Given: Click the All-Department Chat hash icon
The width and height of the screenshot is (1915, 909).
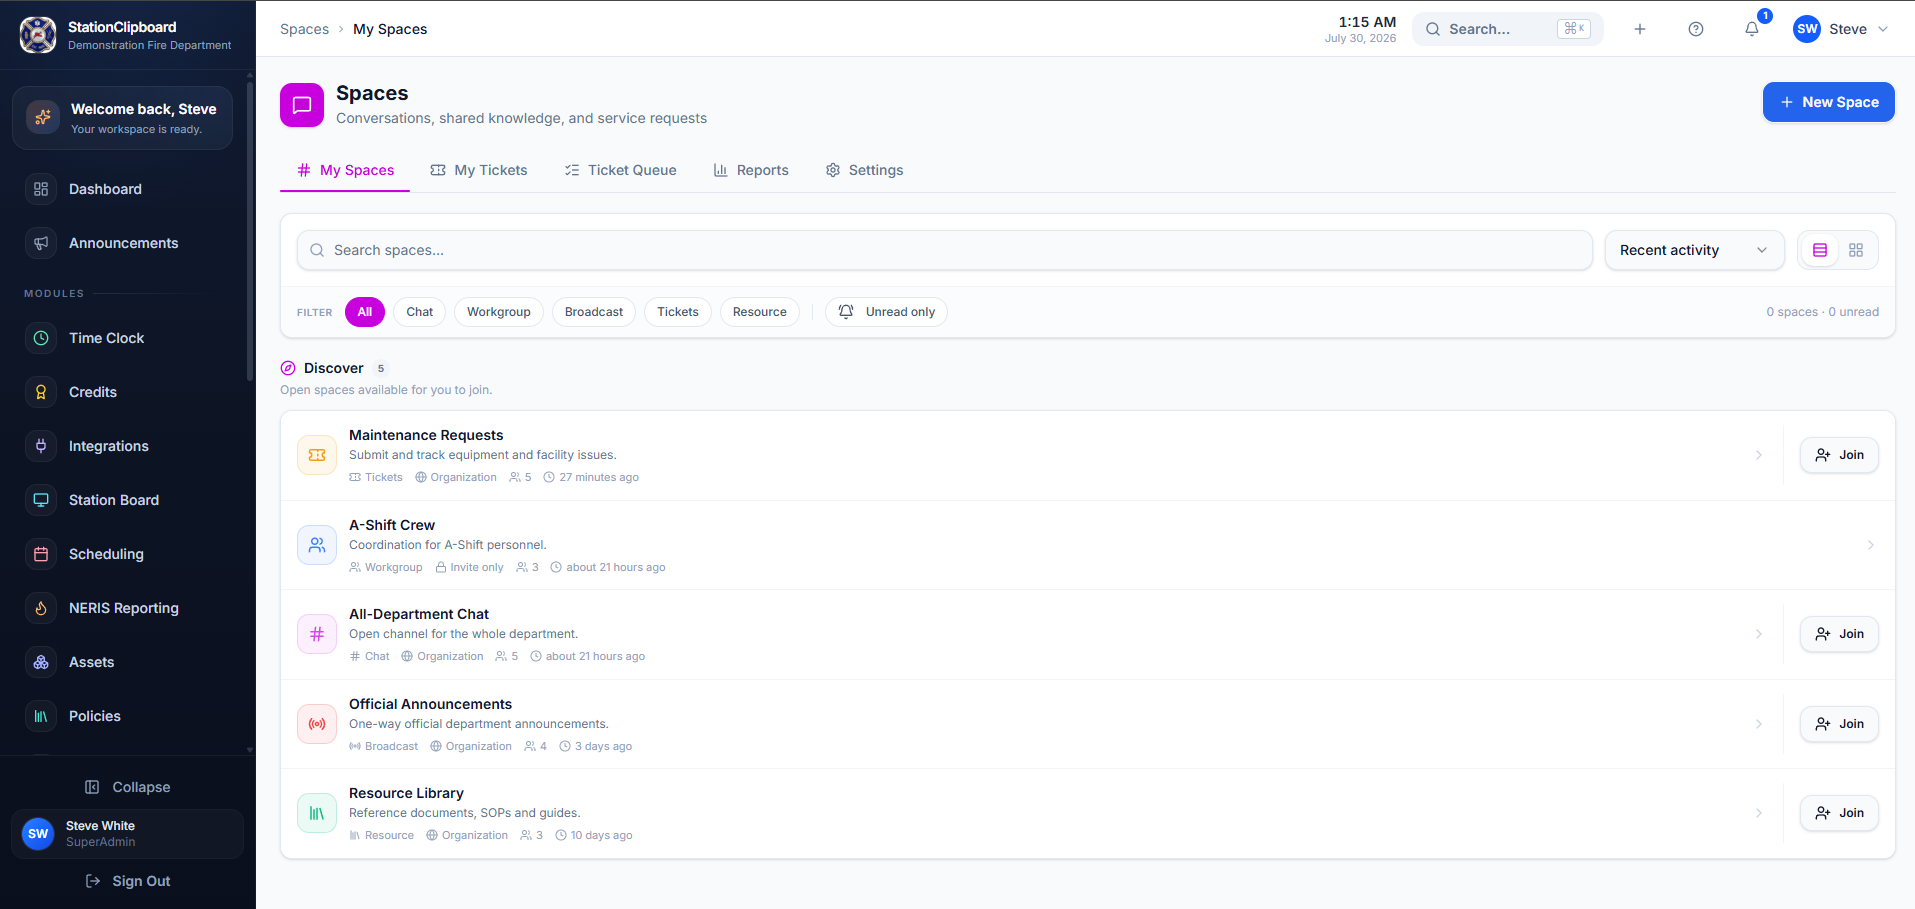Looking at the screenshot, I should [317, 634].
